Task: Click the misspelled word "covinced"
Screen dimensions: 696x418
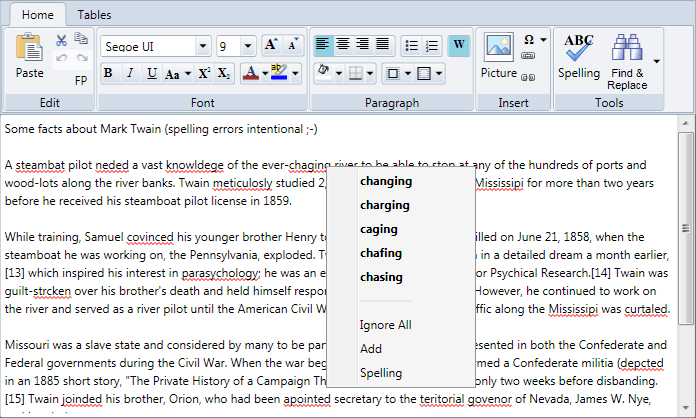Action: (150, 237)
